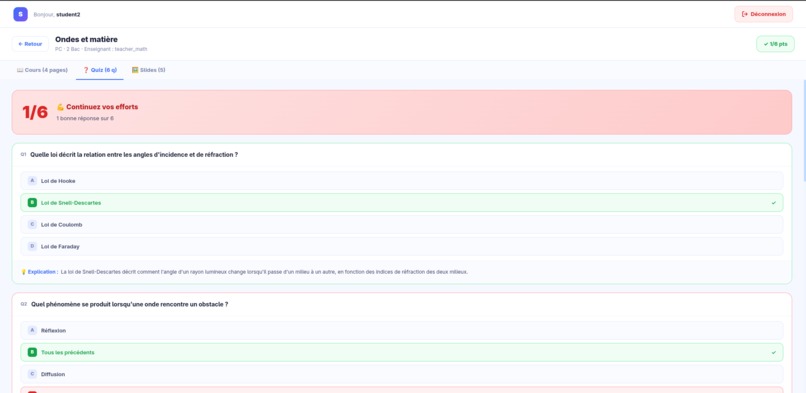The height and width of the screenshot is (393, 806).
Task: Click letter A badge beside Réflexion
Action: 32,330
